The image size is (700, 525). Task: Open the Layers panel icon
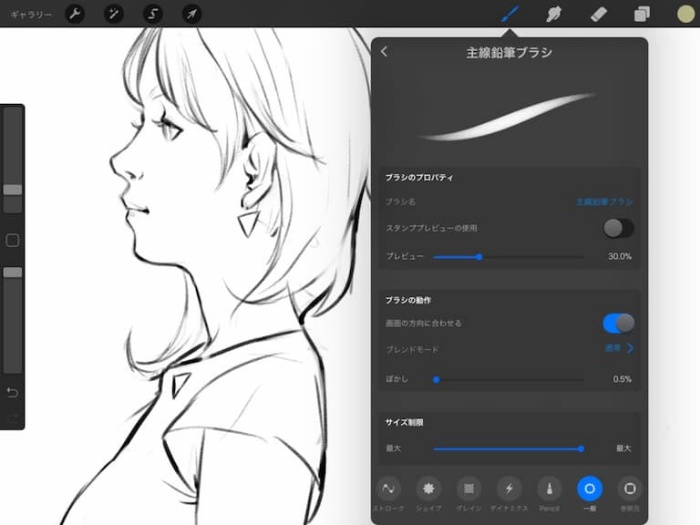pyautogui.click(x=642, y=14)
